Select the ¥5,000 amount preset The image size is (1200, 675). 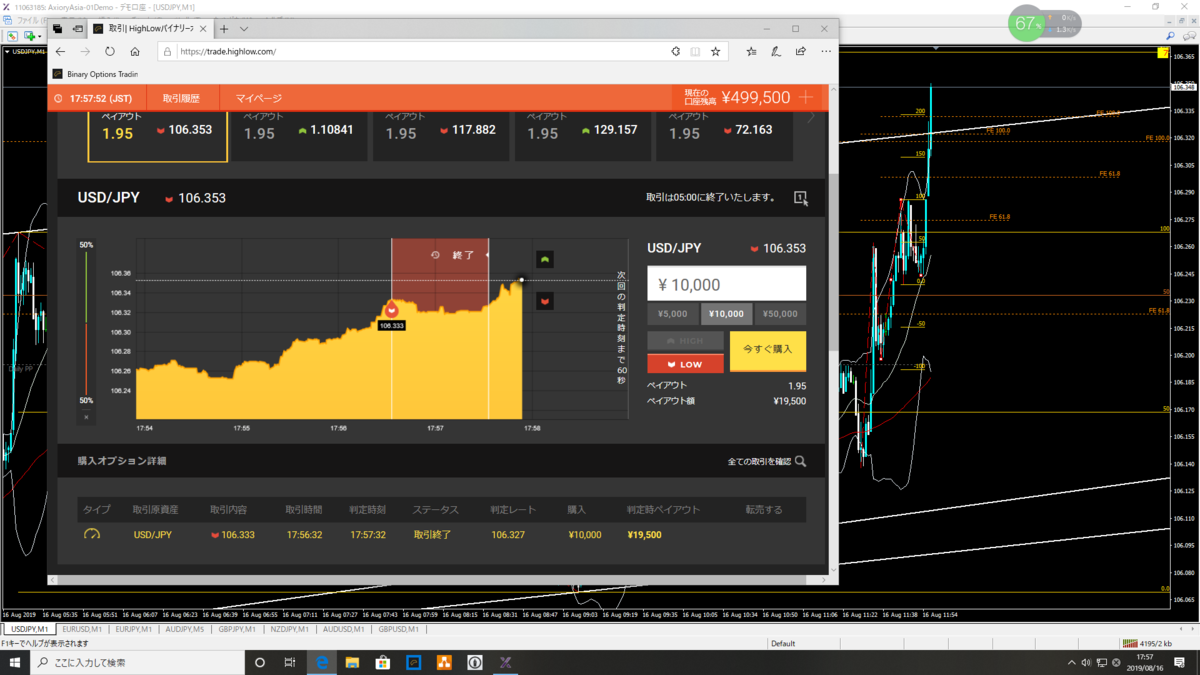pos(673,314)
